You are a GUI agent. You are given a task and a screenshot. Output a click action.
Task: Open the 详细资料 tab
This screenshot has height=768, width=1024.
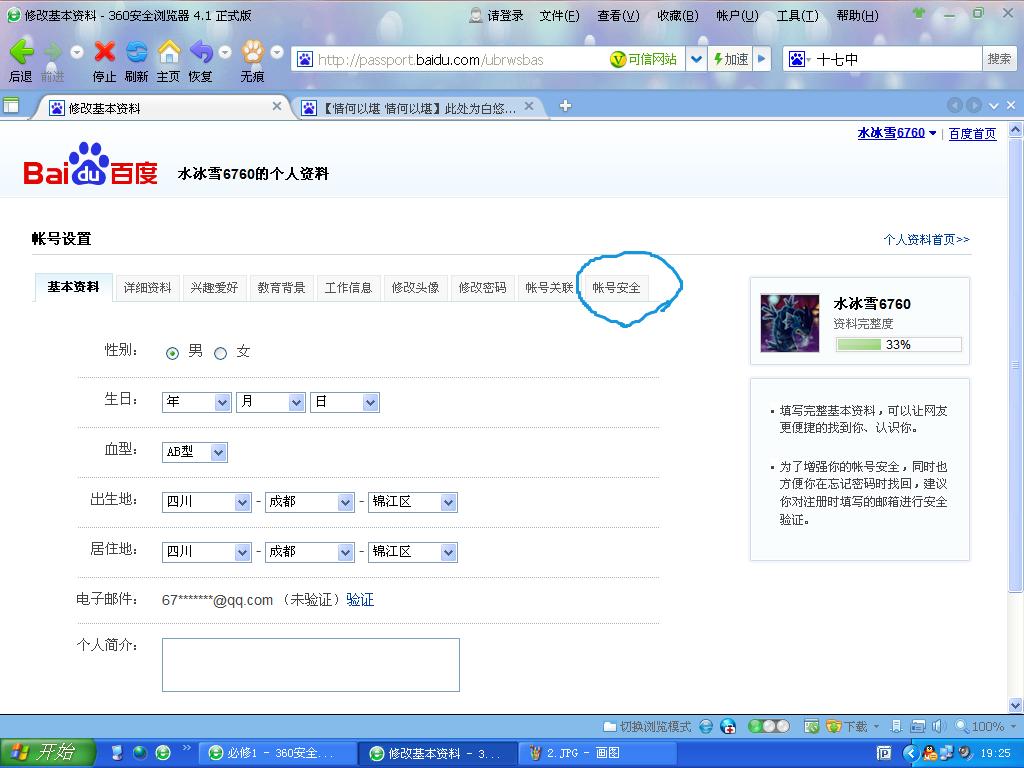[148, 287]
